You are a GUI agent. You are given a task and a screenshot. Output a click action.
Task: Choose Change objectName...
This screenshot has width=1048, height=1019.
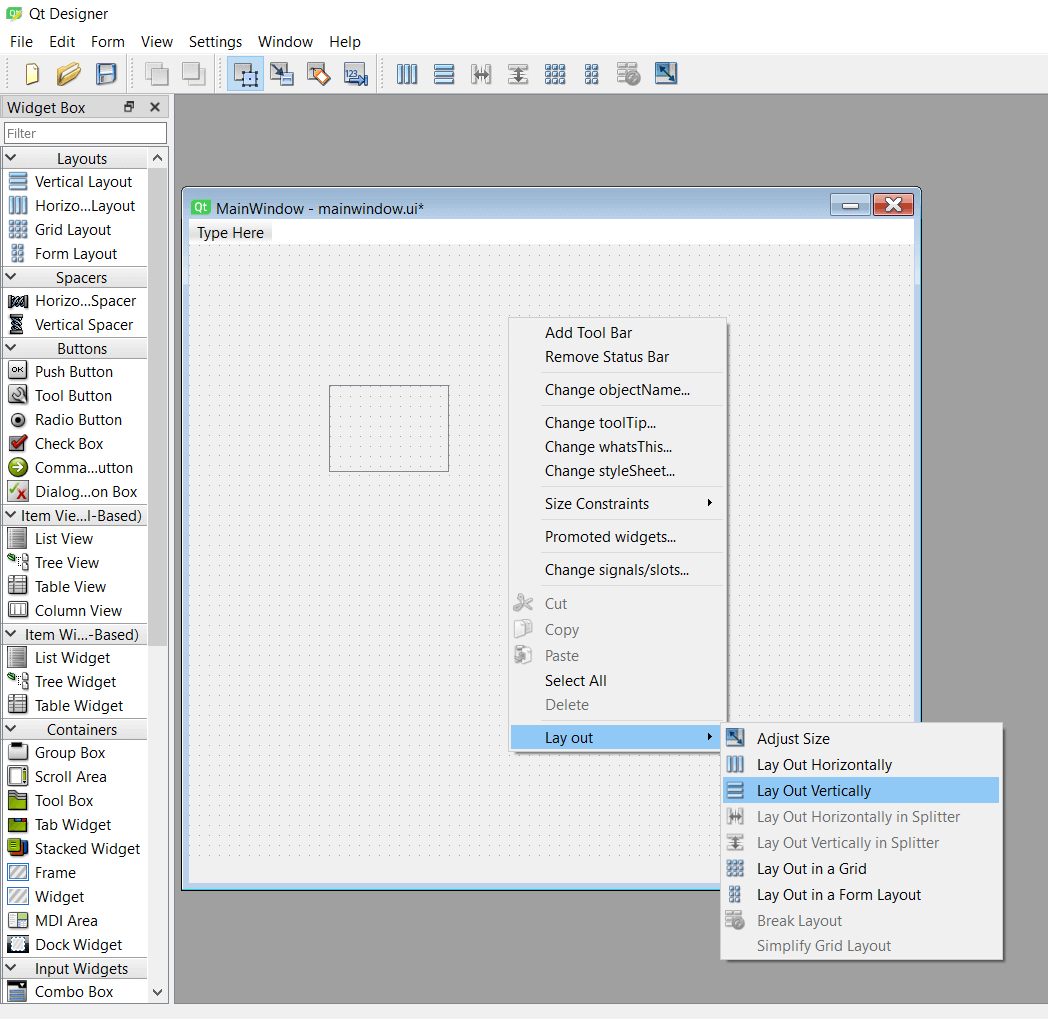click(x=618, y=390)
